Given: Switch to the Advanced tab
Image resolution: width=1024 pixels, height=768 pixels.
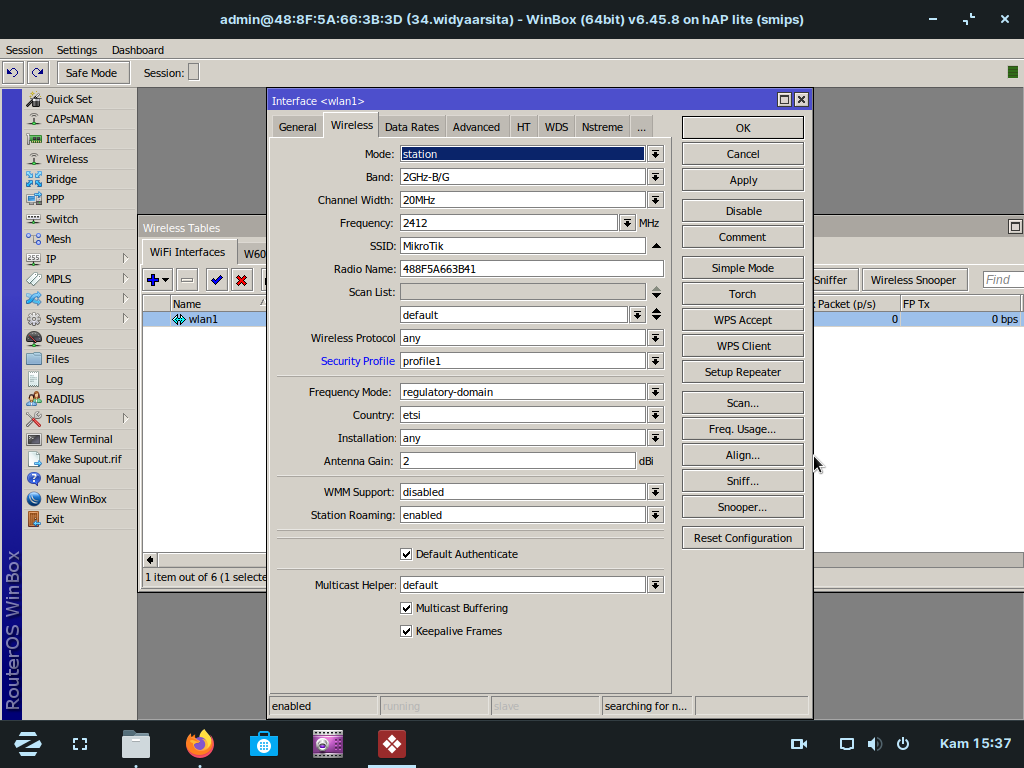Looking at the screenshot, I should click(x=476, y=127).
